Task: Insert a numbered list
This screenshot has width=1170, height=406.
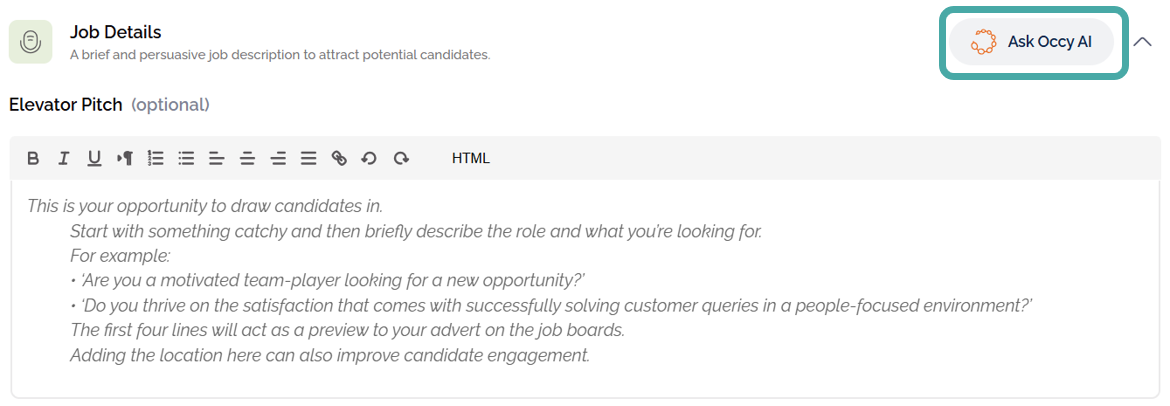Action: 155,158
